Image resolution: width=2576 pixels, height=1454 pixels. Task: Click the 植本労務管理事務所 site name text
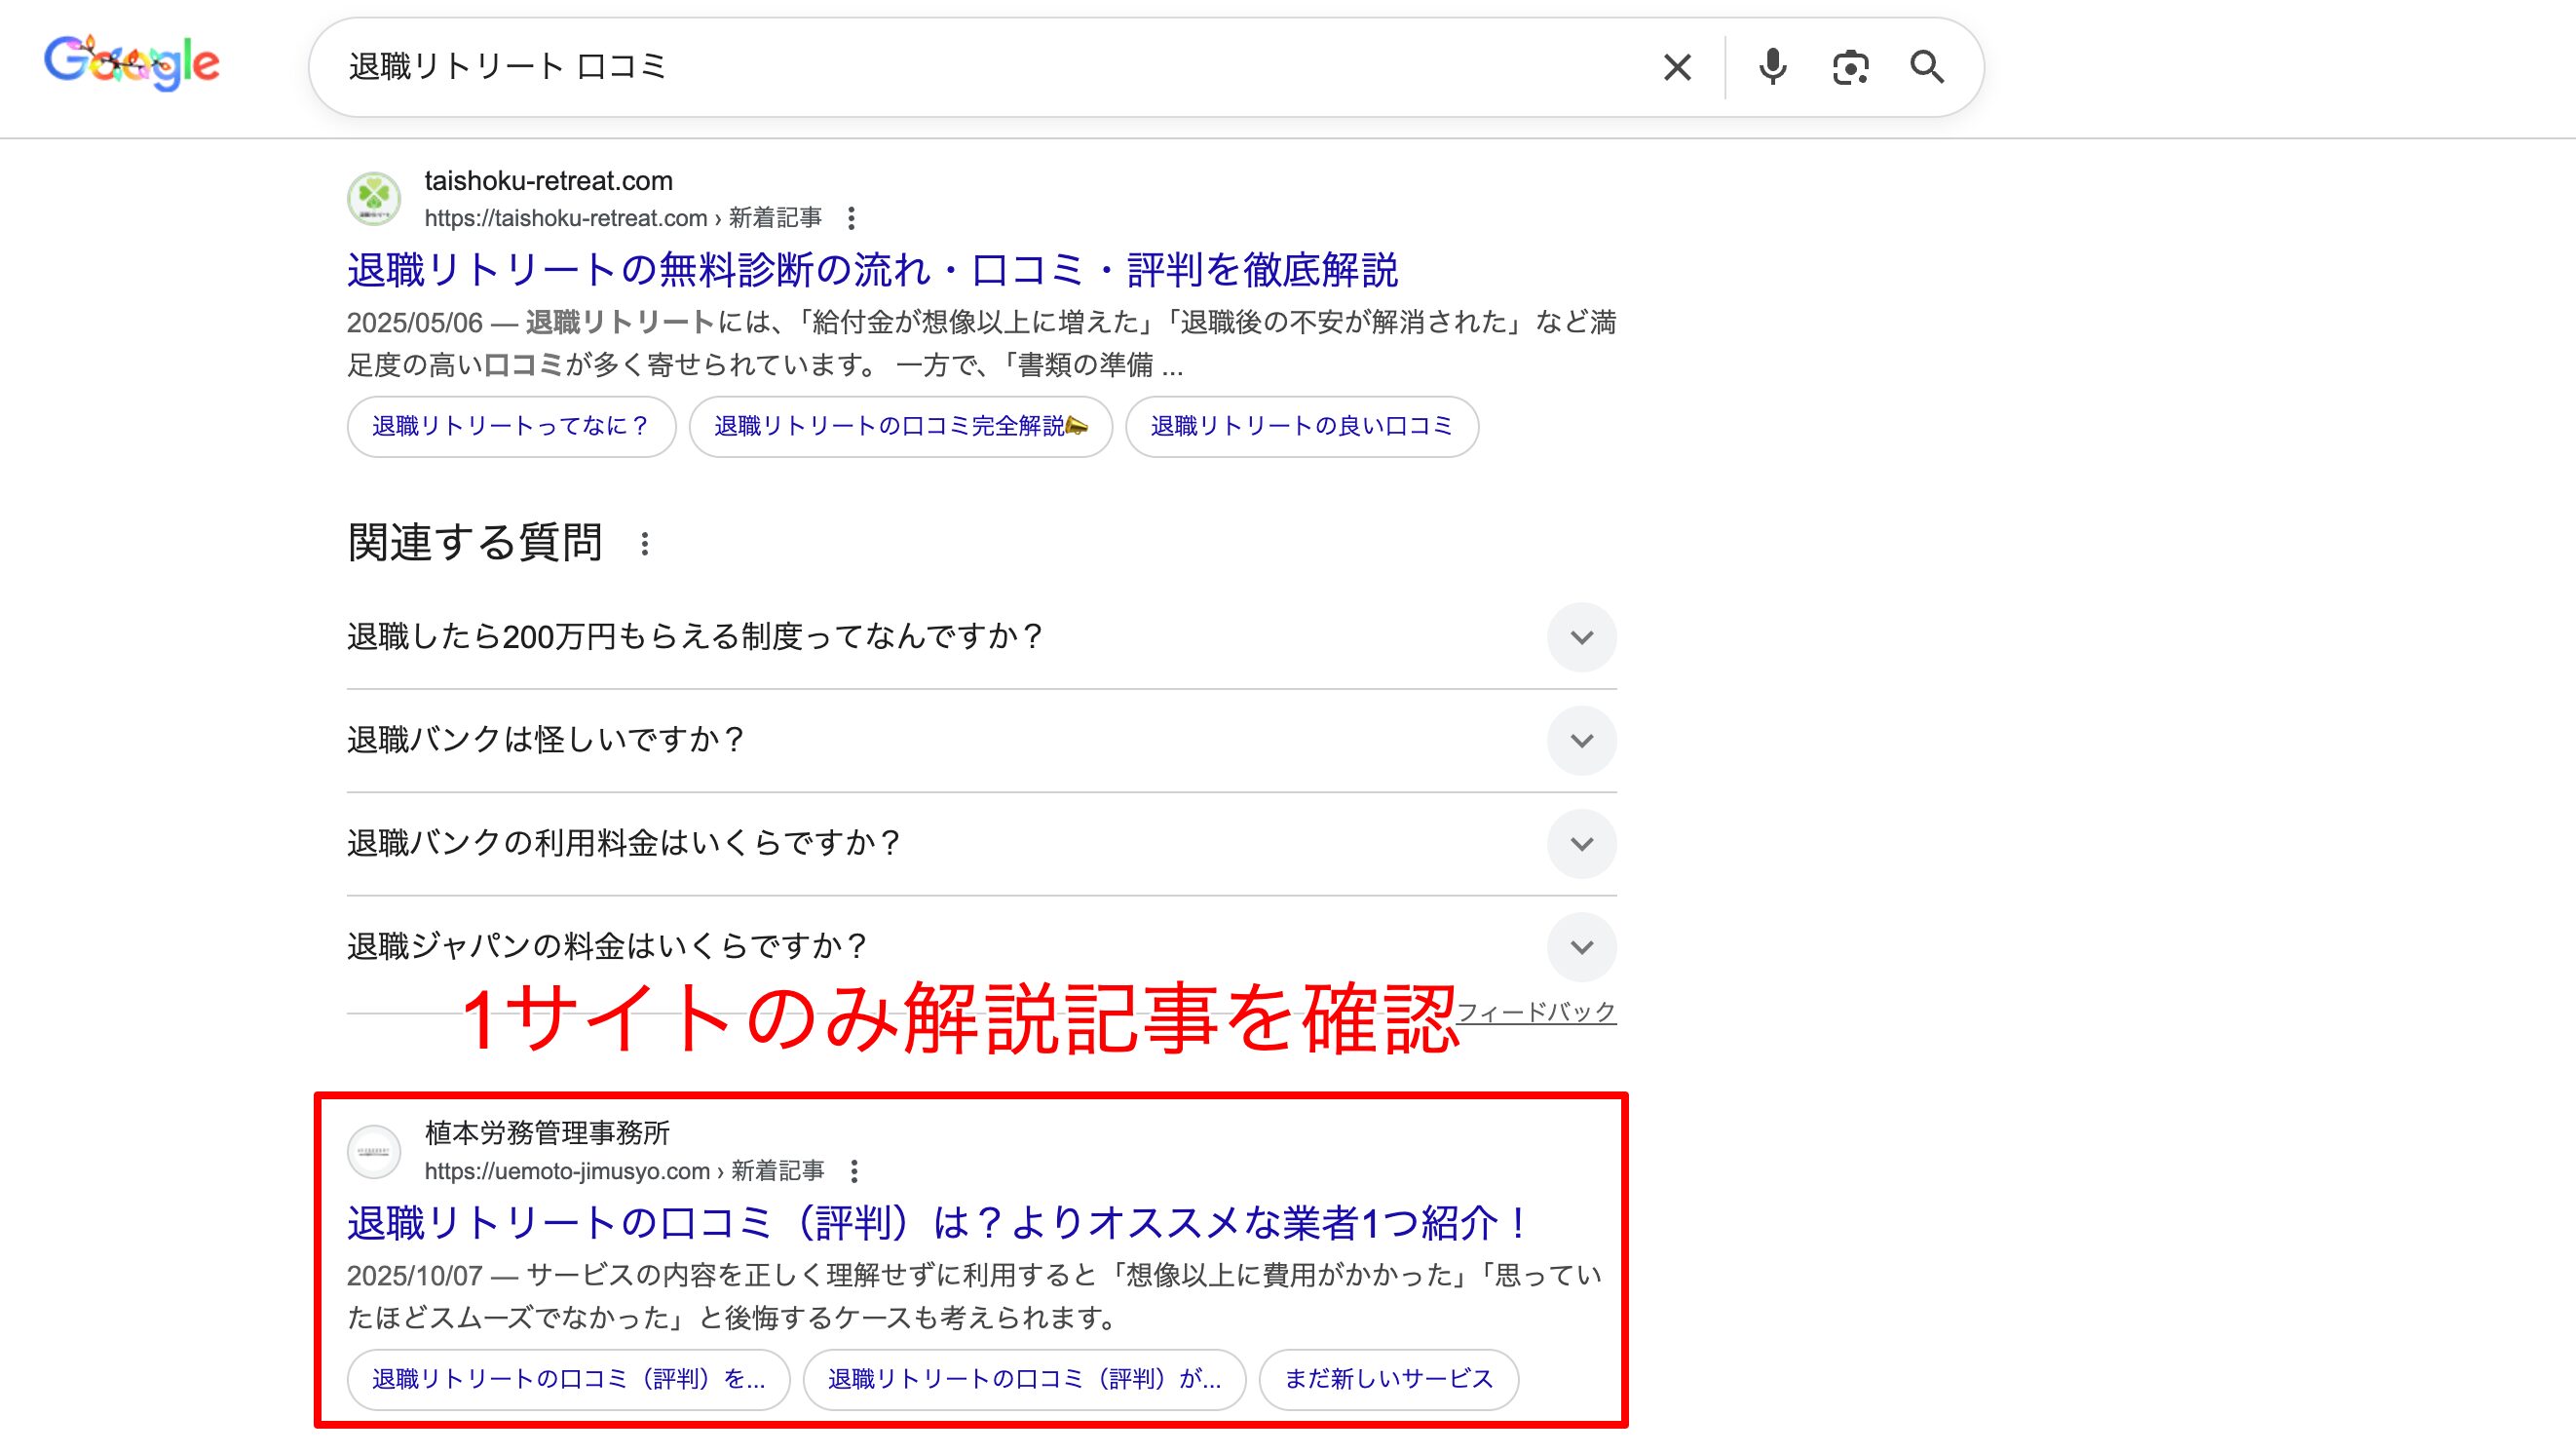point(547,1133)
